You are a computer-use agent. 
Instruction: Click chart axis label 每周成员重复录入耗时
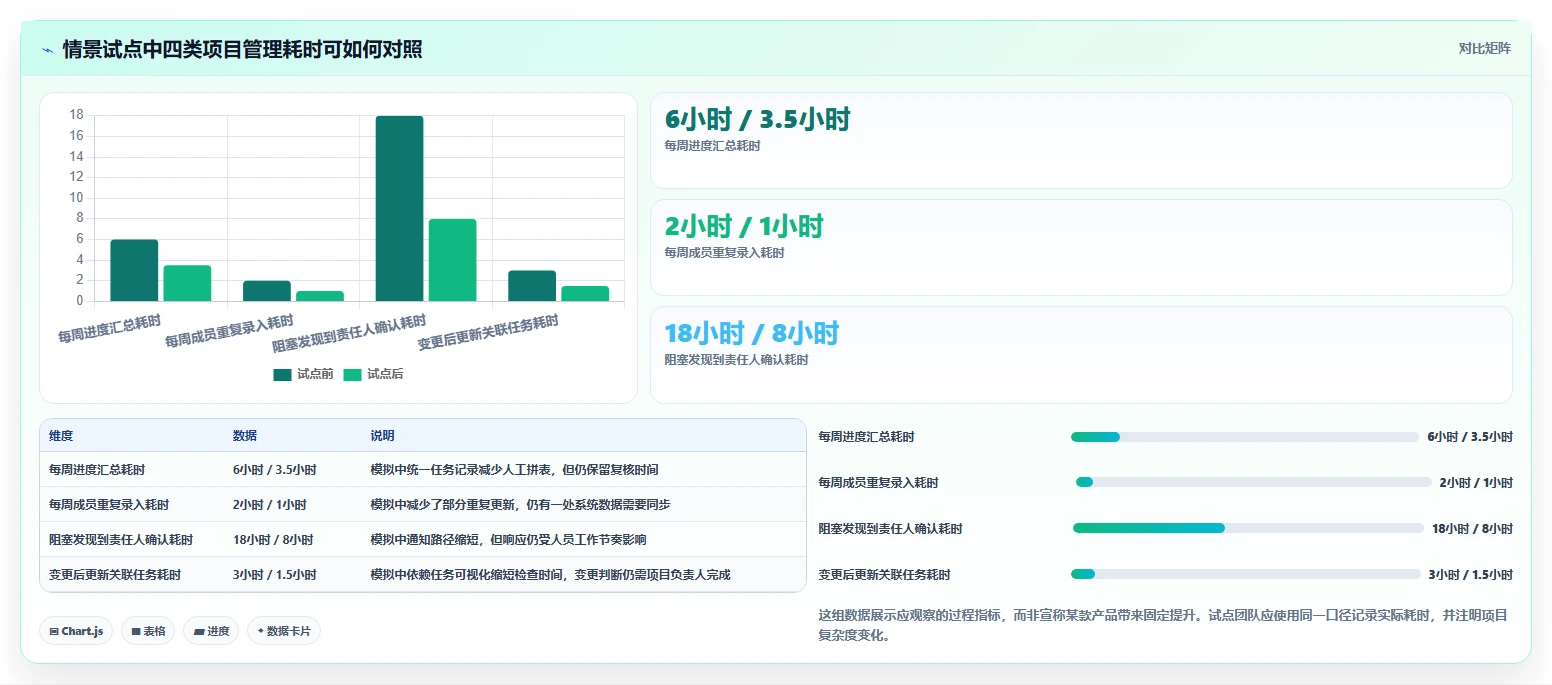(x=229, y=332)
